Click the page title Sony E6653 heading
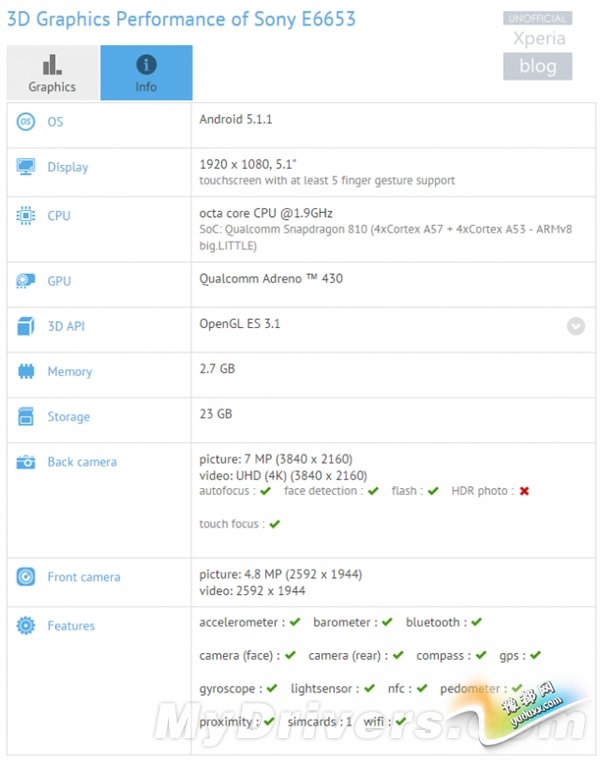 point(182,19)
